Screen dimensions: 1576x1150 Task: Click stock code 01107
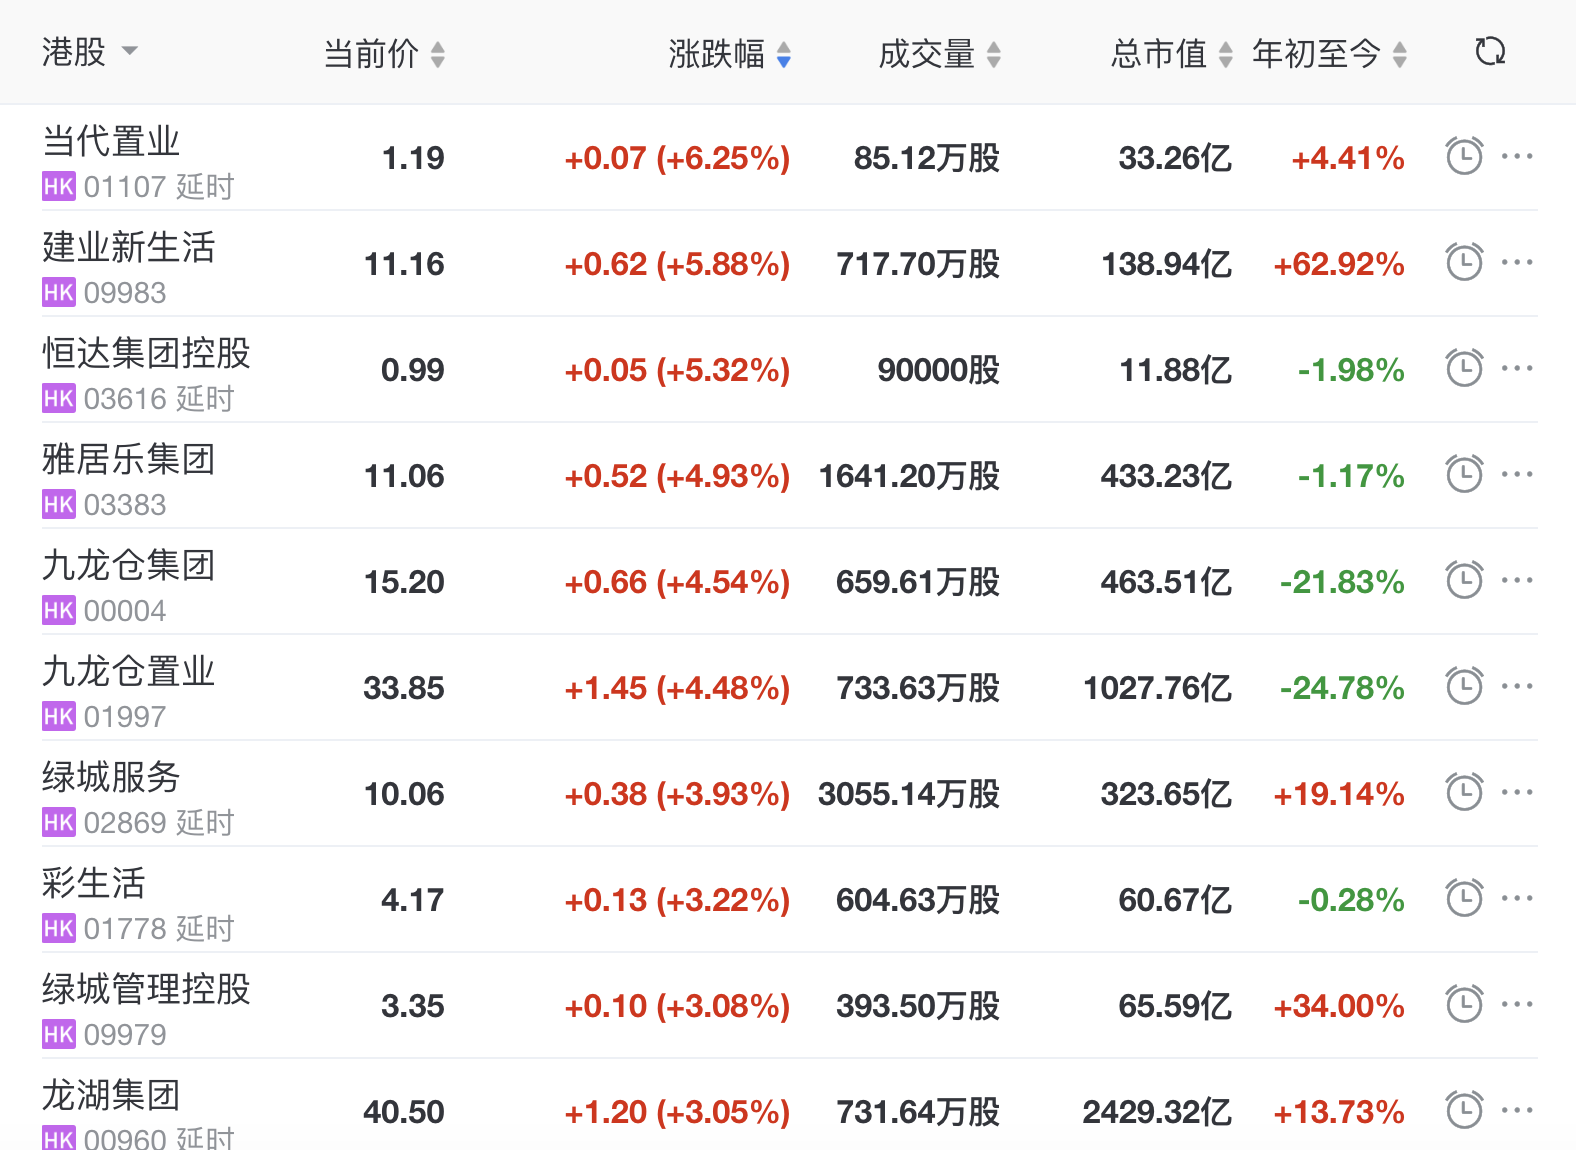click(125, 187)
